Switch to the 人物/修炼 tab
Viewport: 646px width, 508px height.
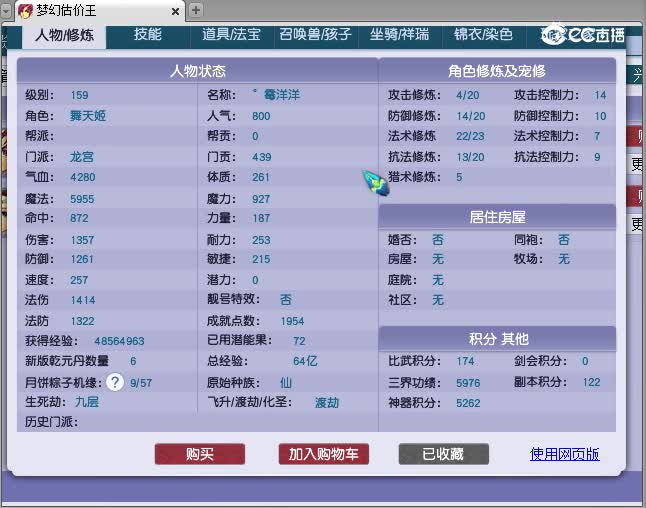click(x=65, y=35)
